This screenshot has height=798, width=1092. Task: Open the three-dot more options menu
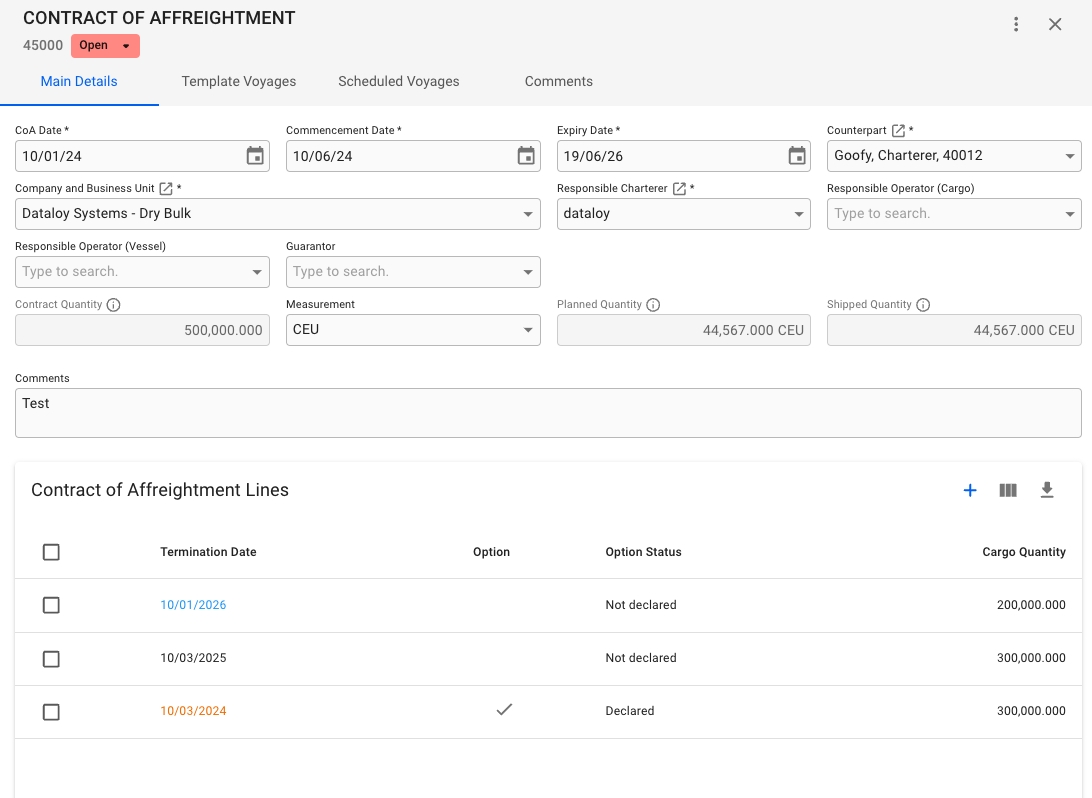(x=1016, y=25)
